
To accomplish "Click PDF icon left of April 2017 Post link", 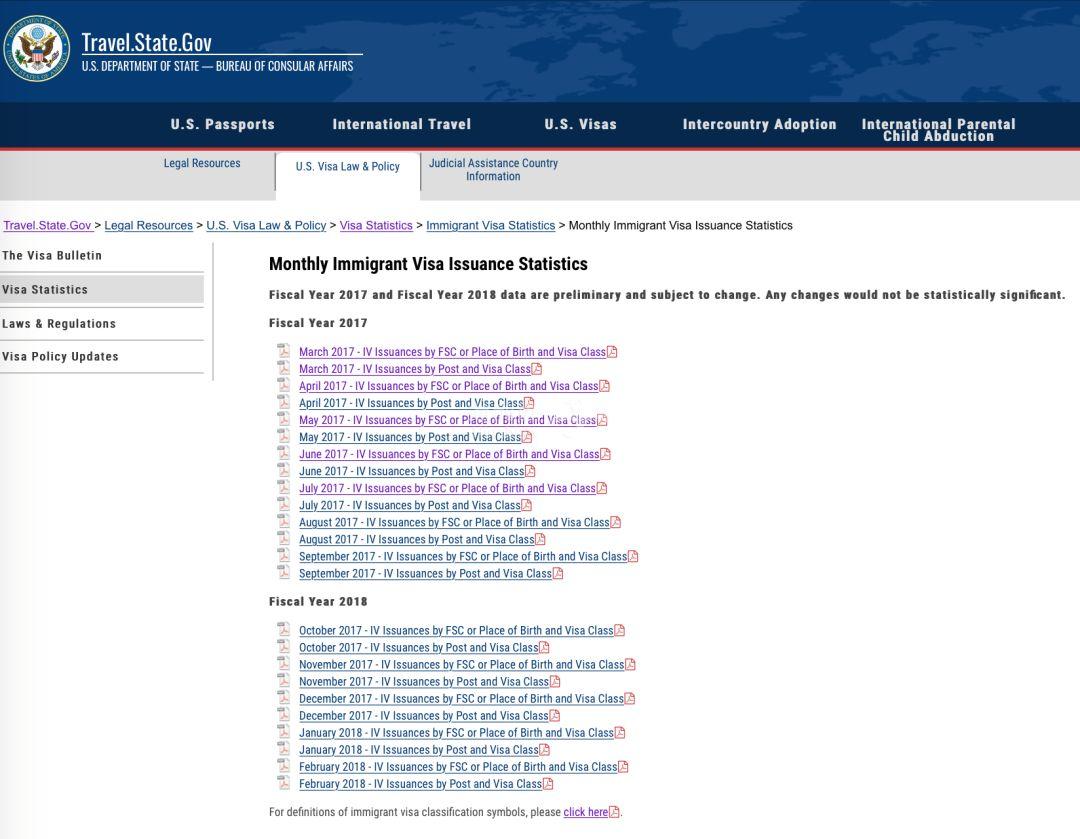I will (284, 402).
